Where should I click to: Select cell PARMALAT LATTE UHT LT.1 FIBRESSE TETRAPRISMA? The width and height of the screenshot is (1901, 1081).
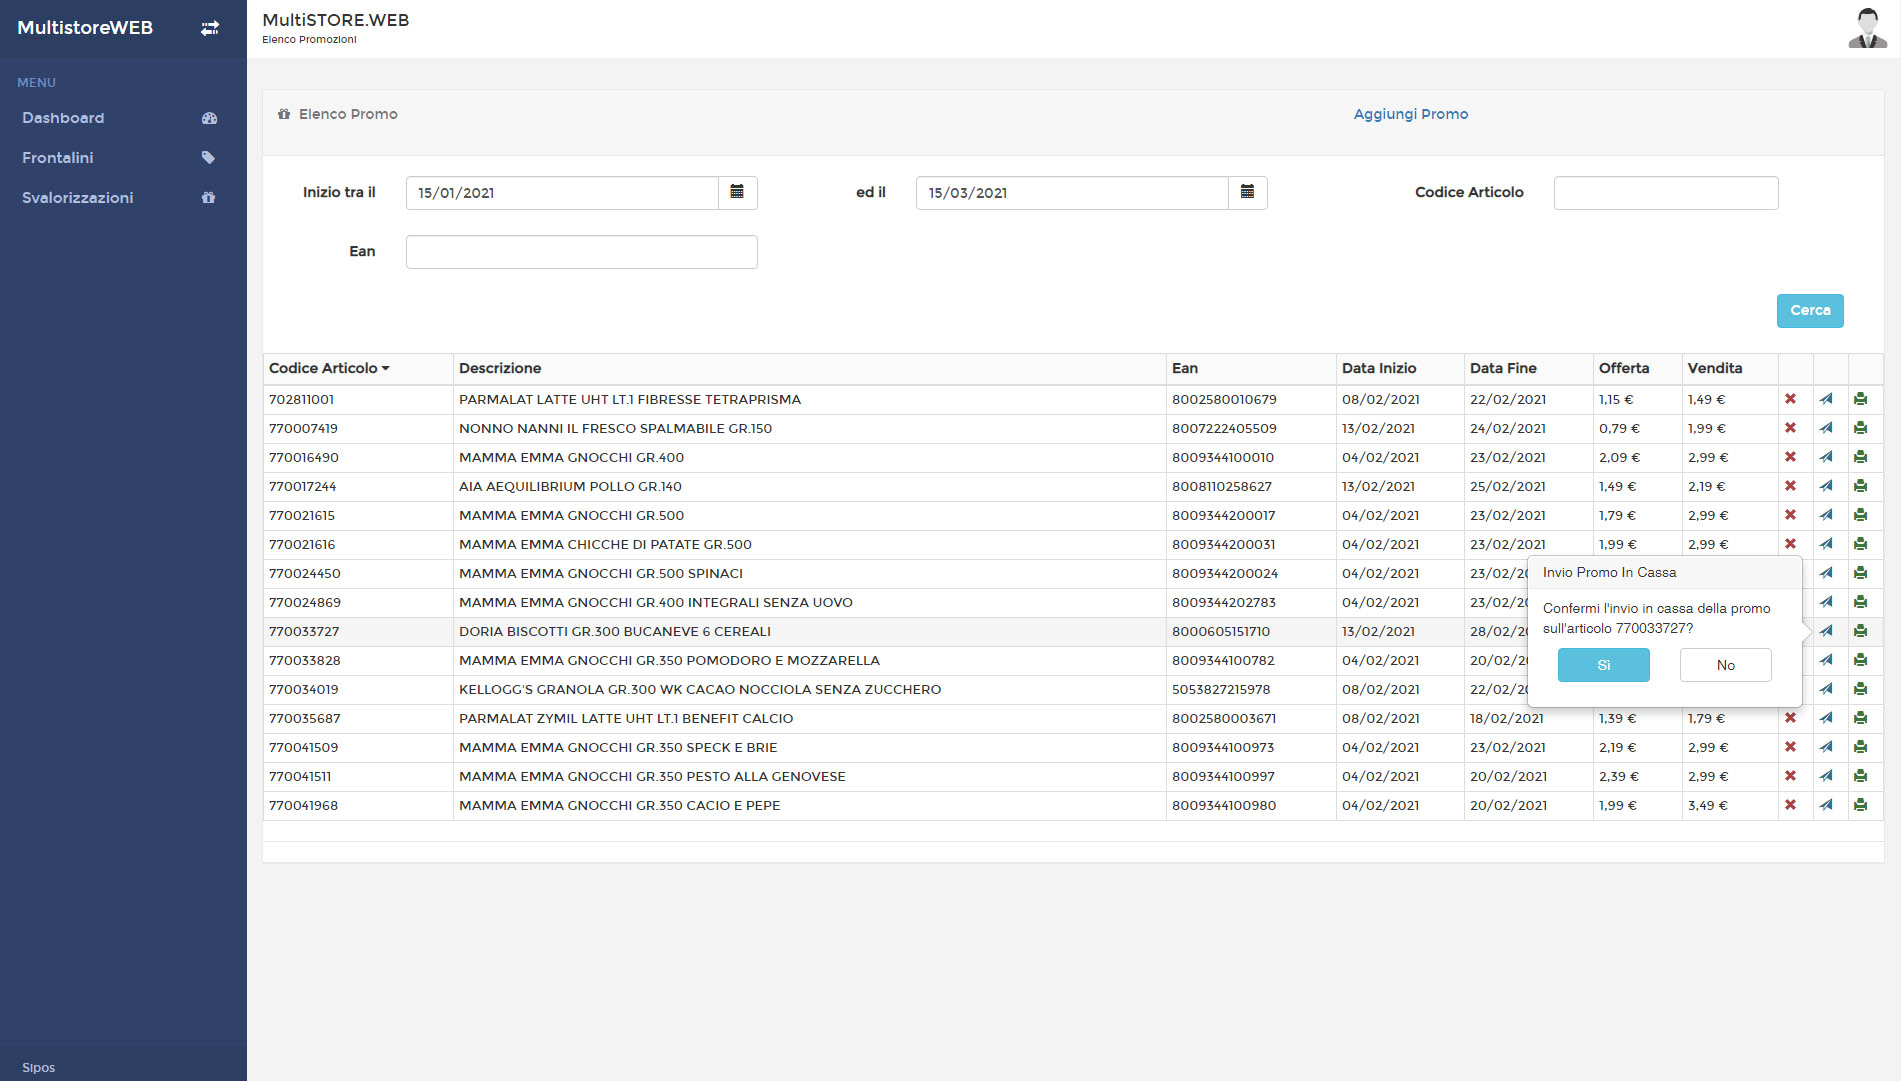(x=629, y=399)
